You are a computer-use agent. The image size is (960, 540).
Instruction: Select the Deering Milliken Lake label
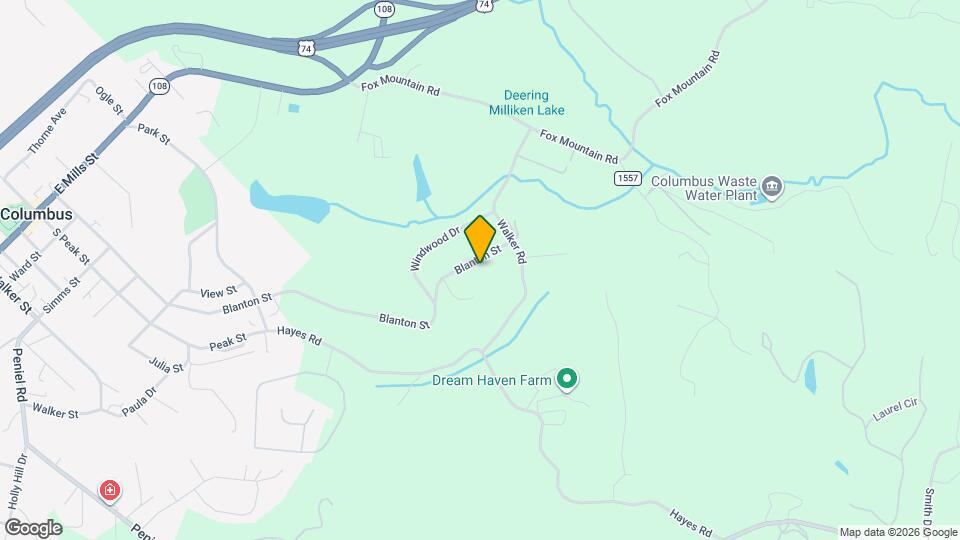[527, 103]
